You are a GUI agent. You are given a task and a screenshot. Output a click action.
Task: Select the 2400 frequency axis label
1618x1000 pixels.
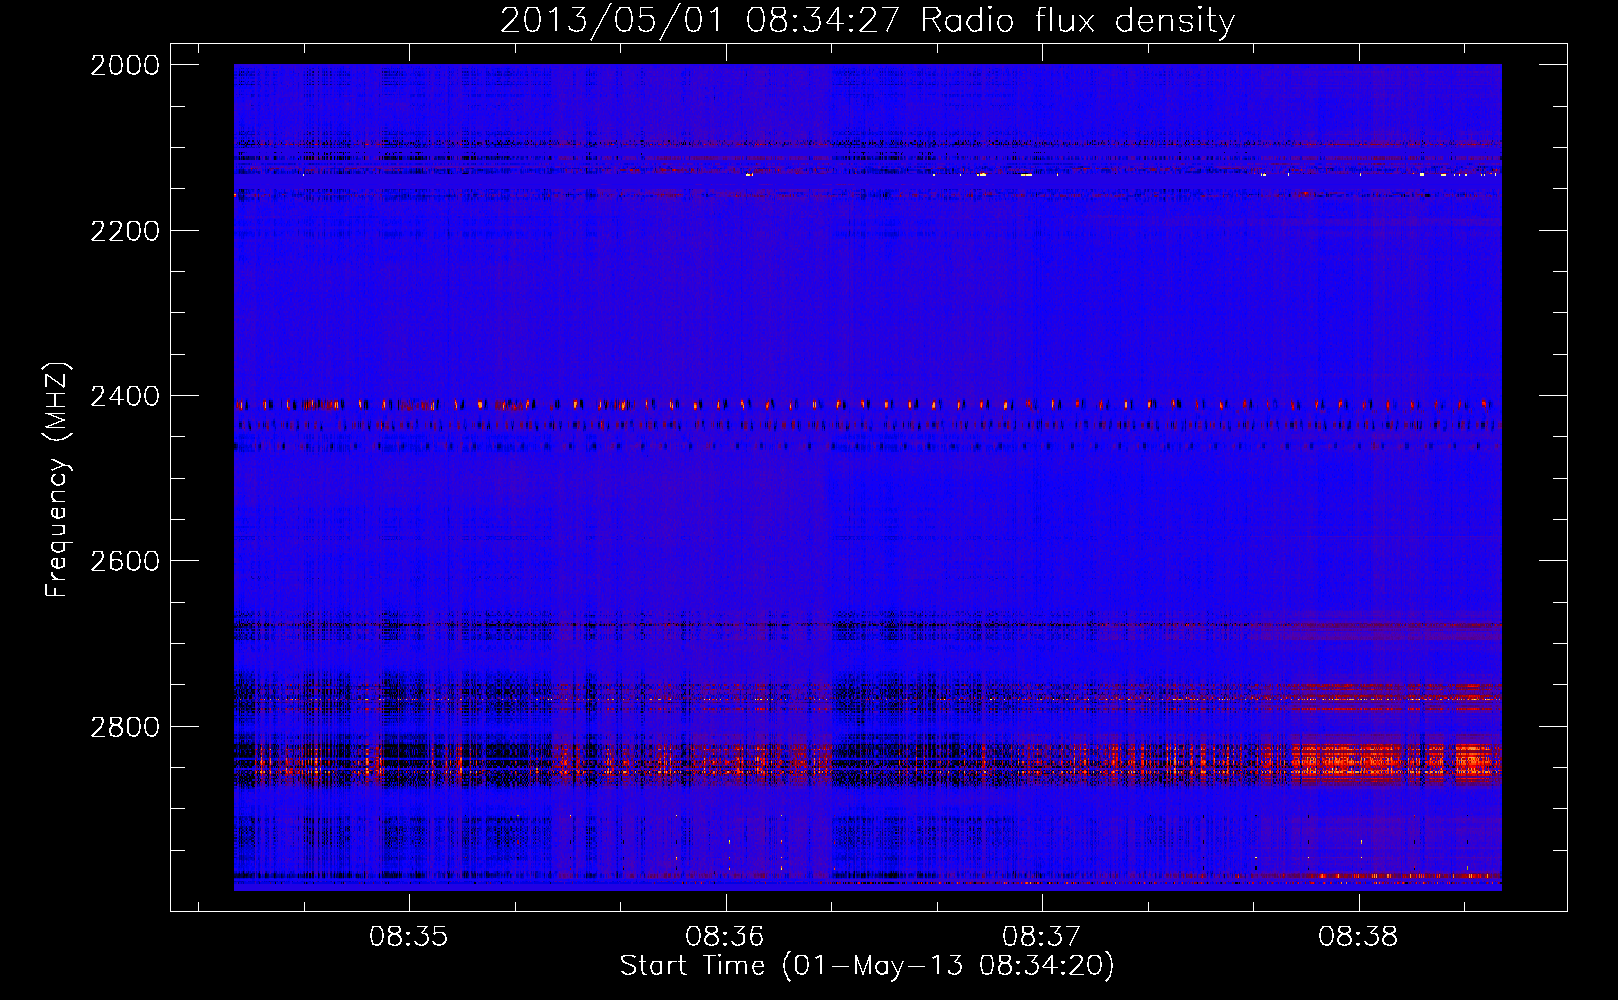tap(125, 396)
